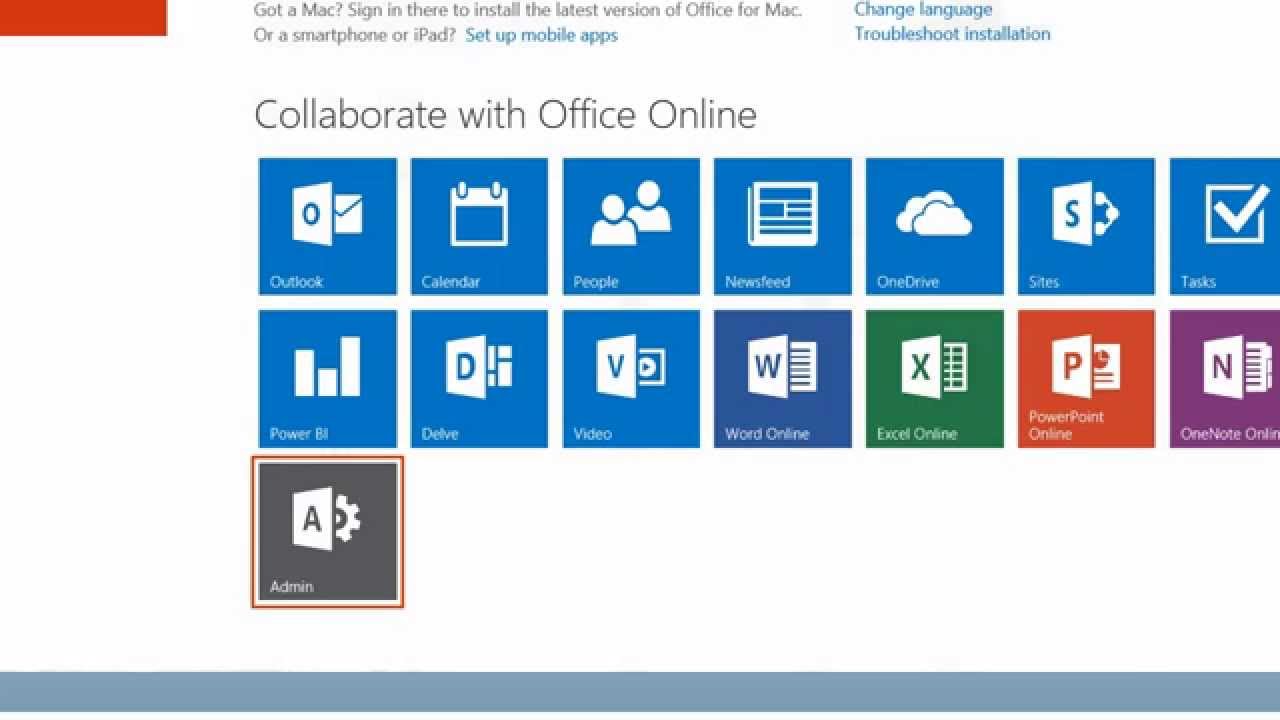Image resolution: width=1280 pixels, height=720 pixels.
Task: Click the Change language link
Action: coord(923,10)
